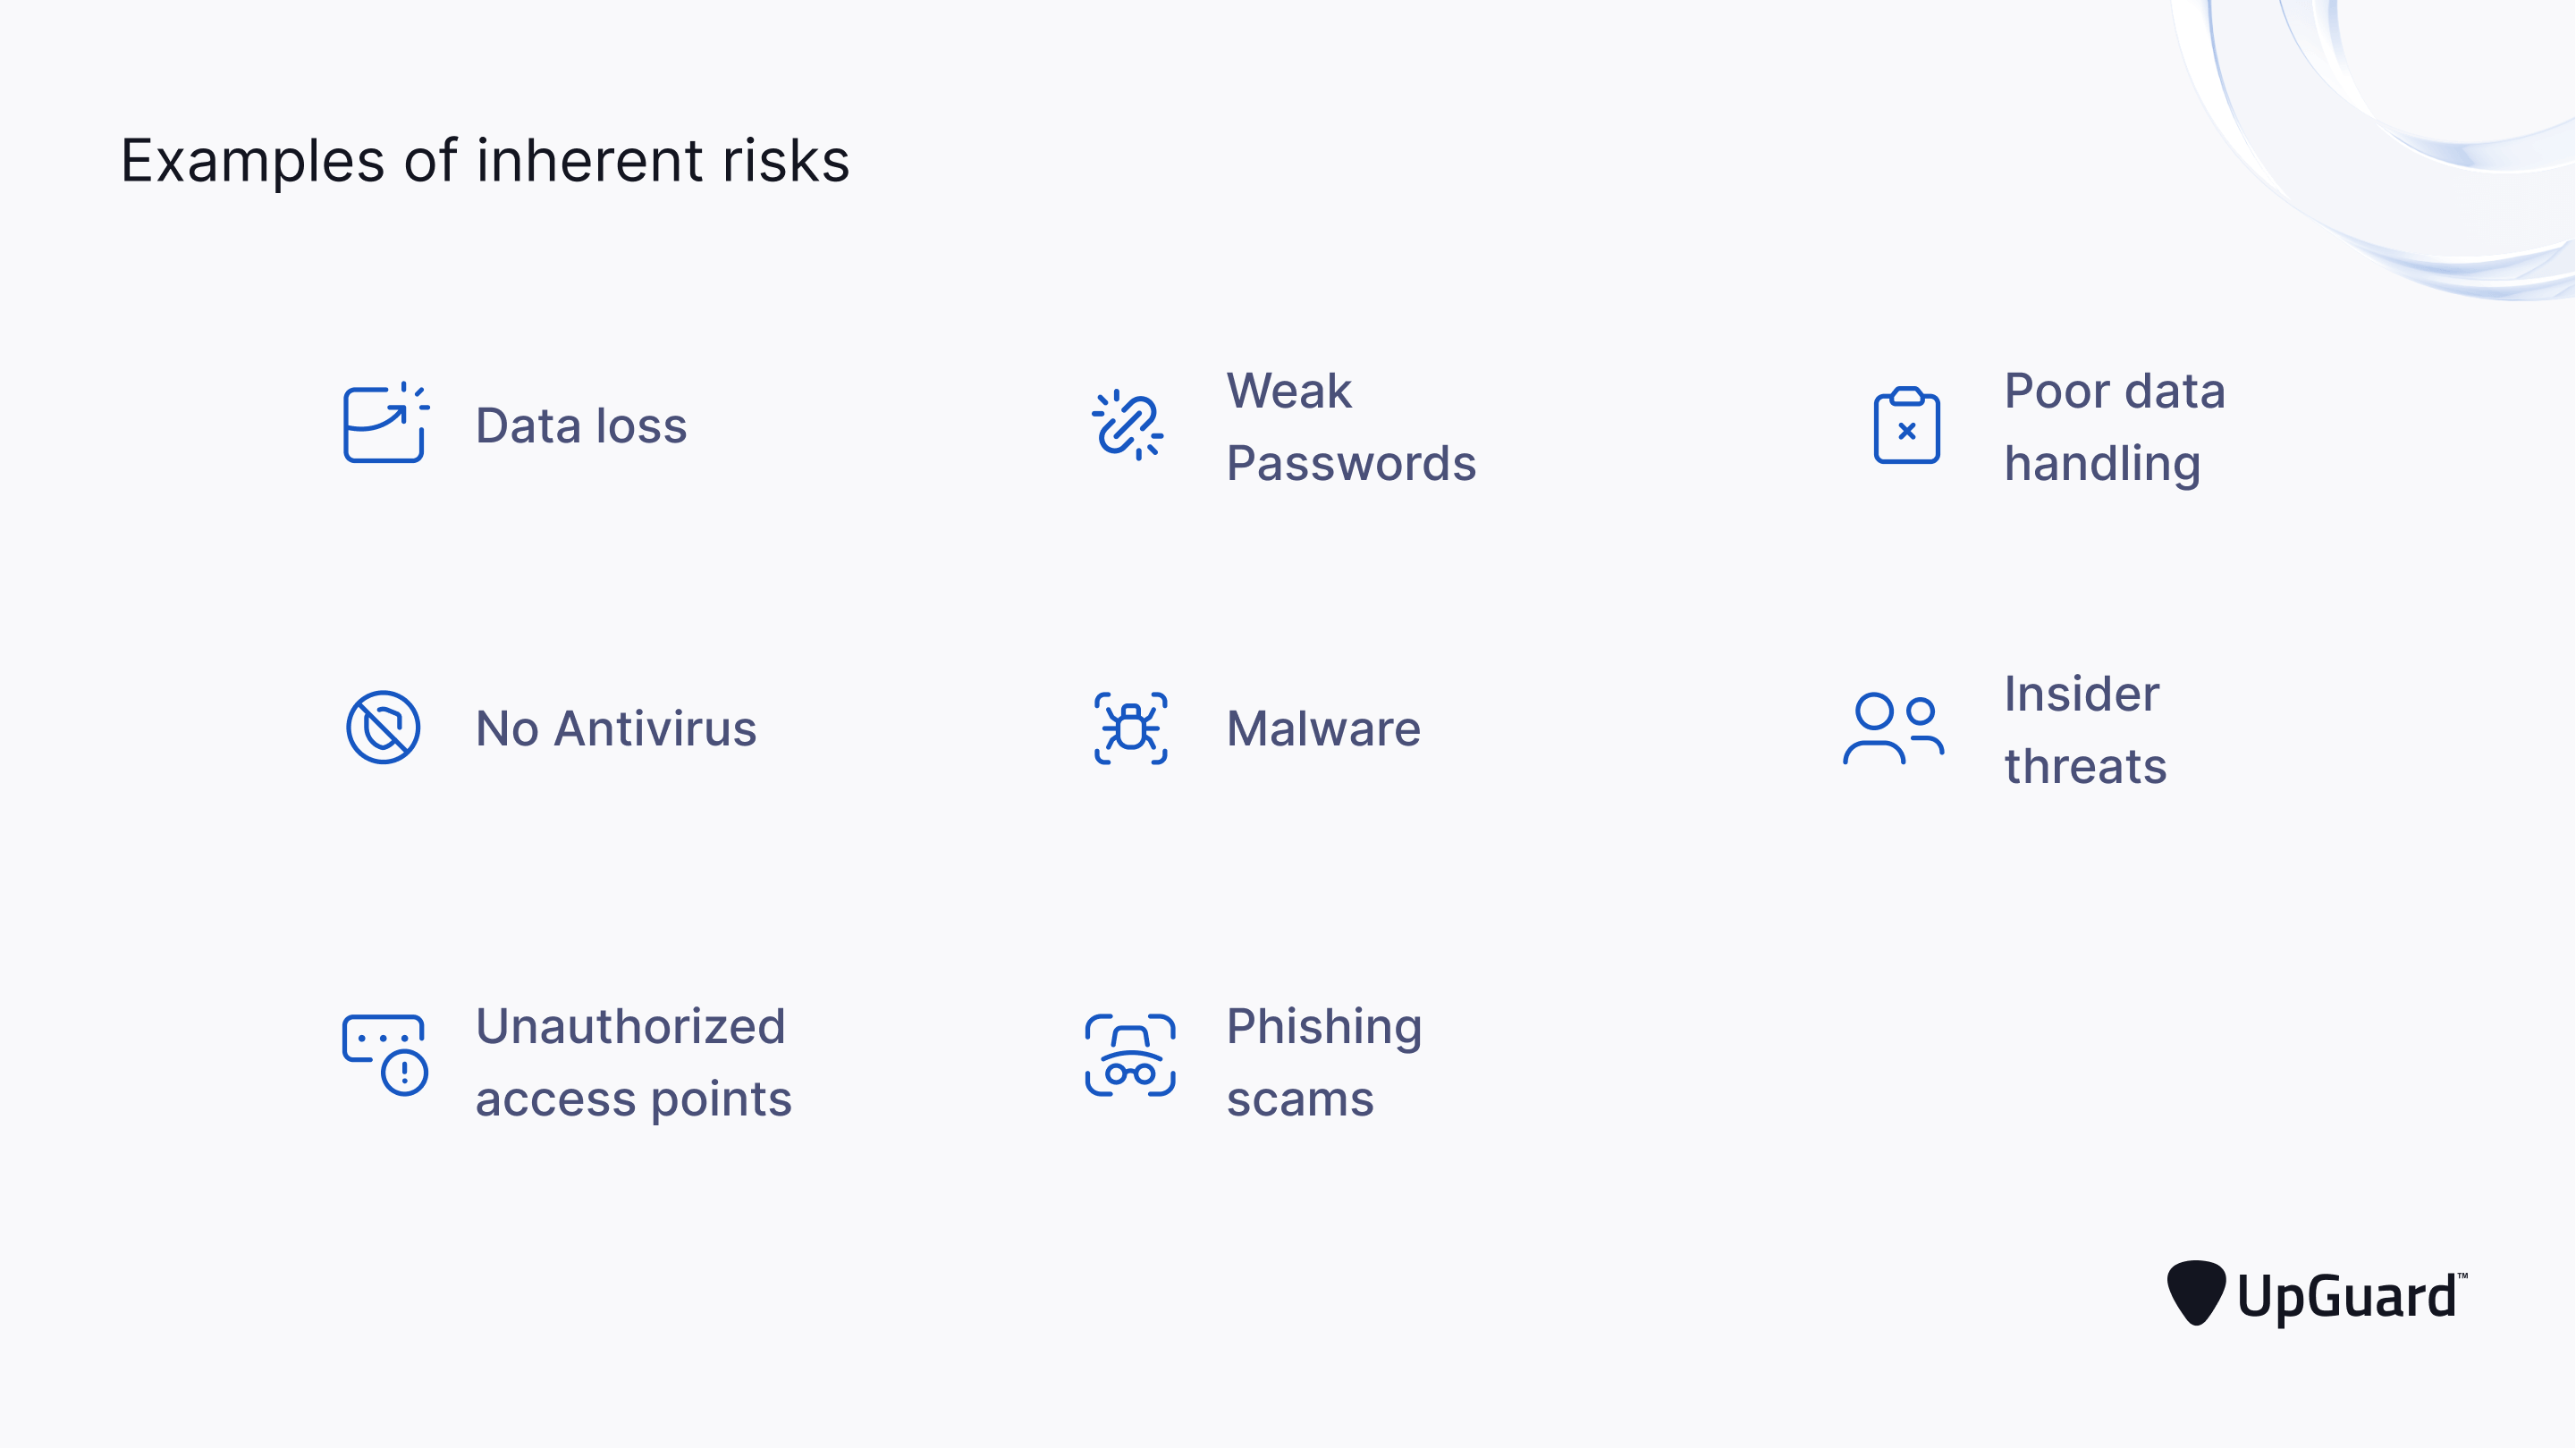
Task: Select the "Weak Passwords" text
Action: (x=1350, y=427)
